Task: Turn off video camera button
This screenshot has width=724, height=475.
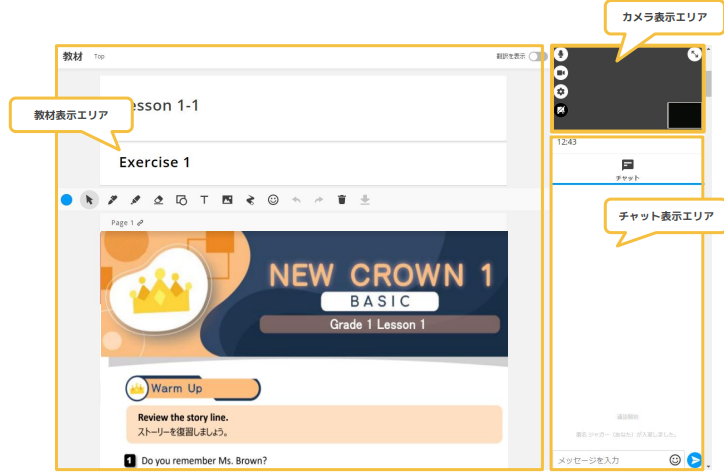Action: (x=561, y=73)
